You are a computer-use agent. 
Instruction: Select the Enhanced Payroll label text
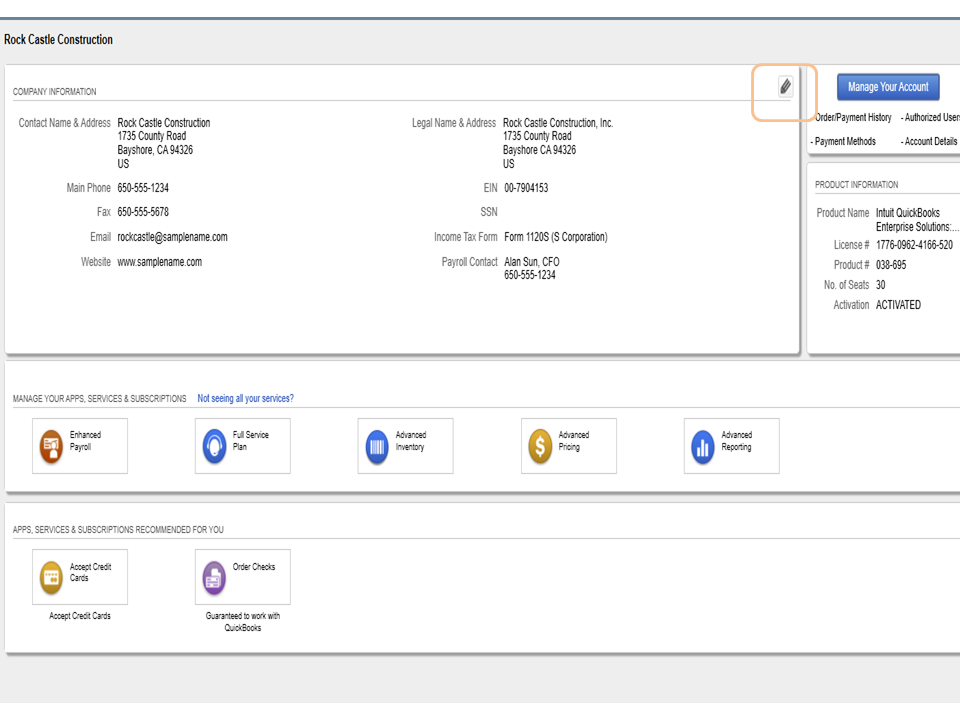click(85, 441)
